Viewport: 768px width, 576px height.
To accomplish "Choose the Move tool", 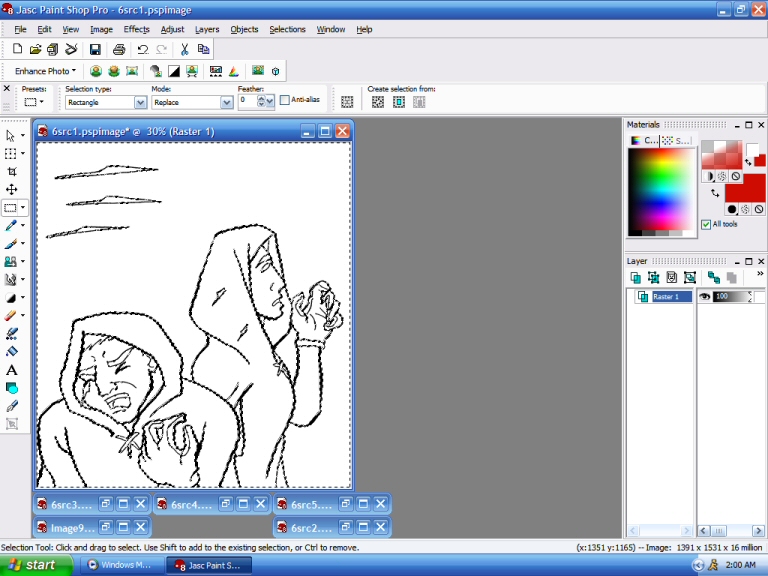I will coord(11,189).
